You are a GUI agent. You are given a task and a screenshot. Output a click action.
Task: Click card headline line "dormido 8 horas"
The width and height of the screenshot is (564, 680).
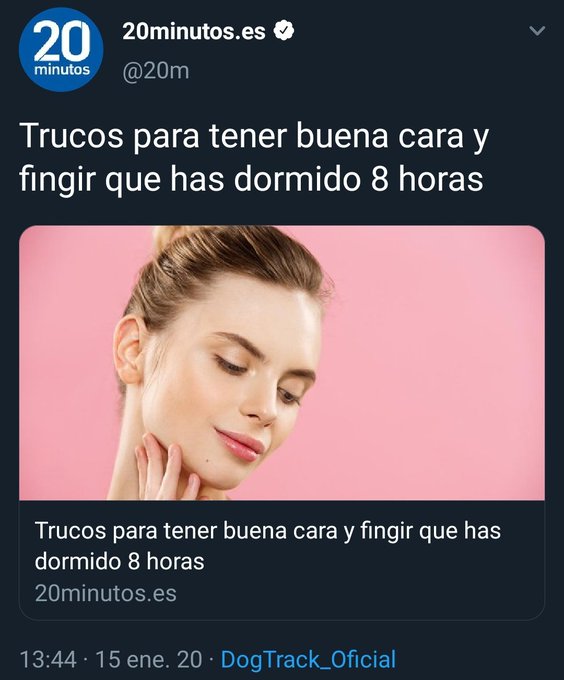(119, 562)
